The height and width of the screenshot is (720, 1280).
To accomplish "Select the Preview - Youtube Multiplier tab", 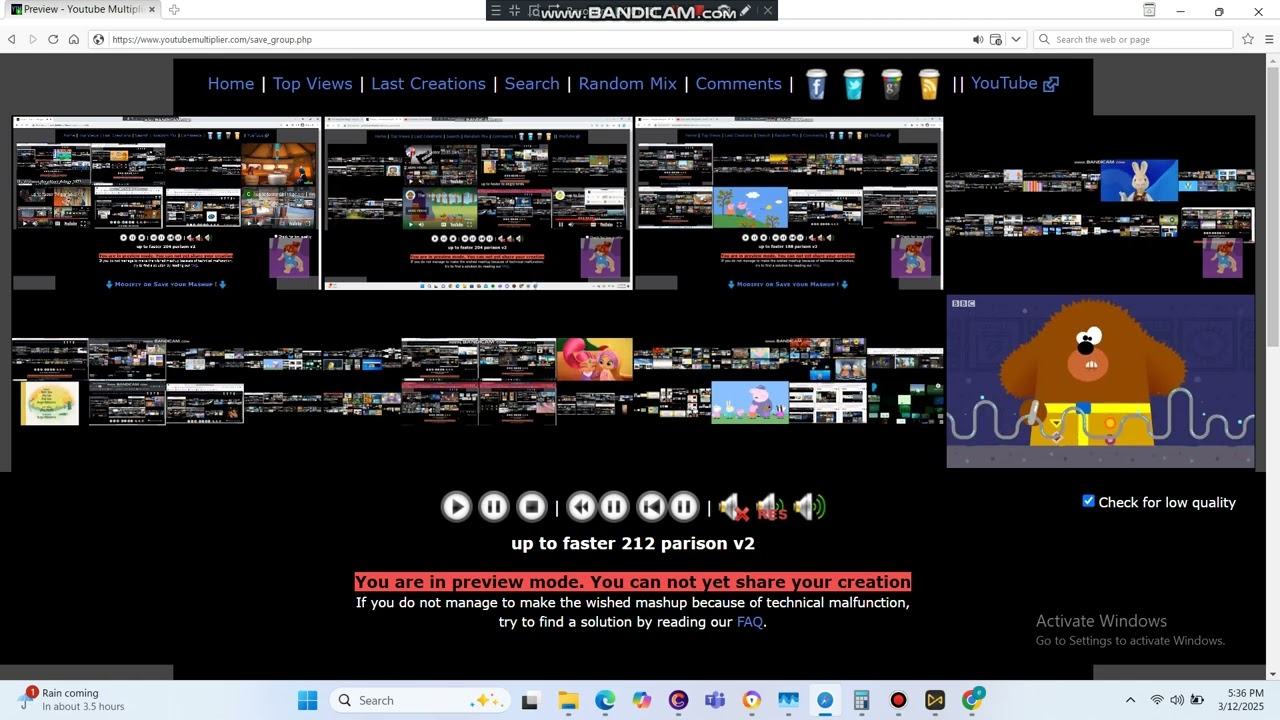I will (x=84, y=9).
